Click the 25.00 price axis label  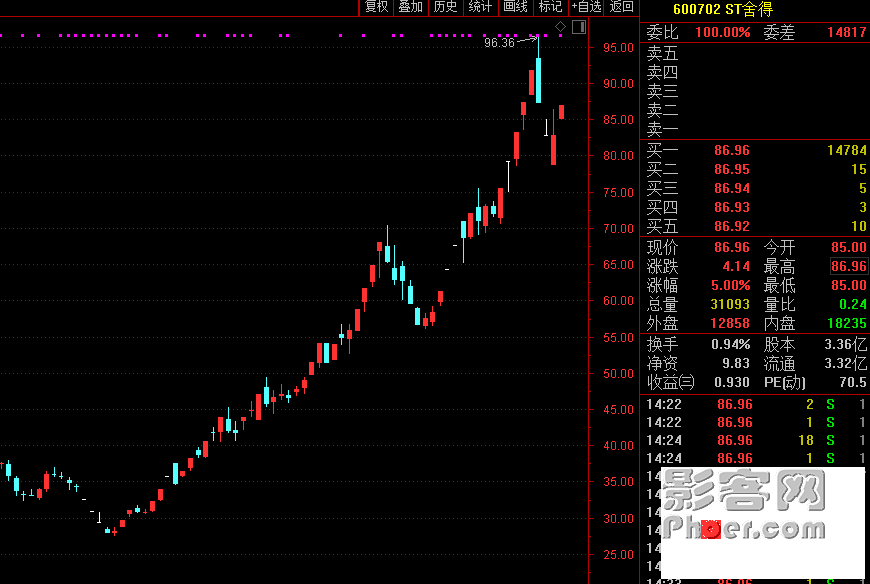619,555
